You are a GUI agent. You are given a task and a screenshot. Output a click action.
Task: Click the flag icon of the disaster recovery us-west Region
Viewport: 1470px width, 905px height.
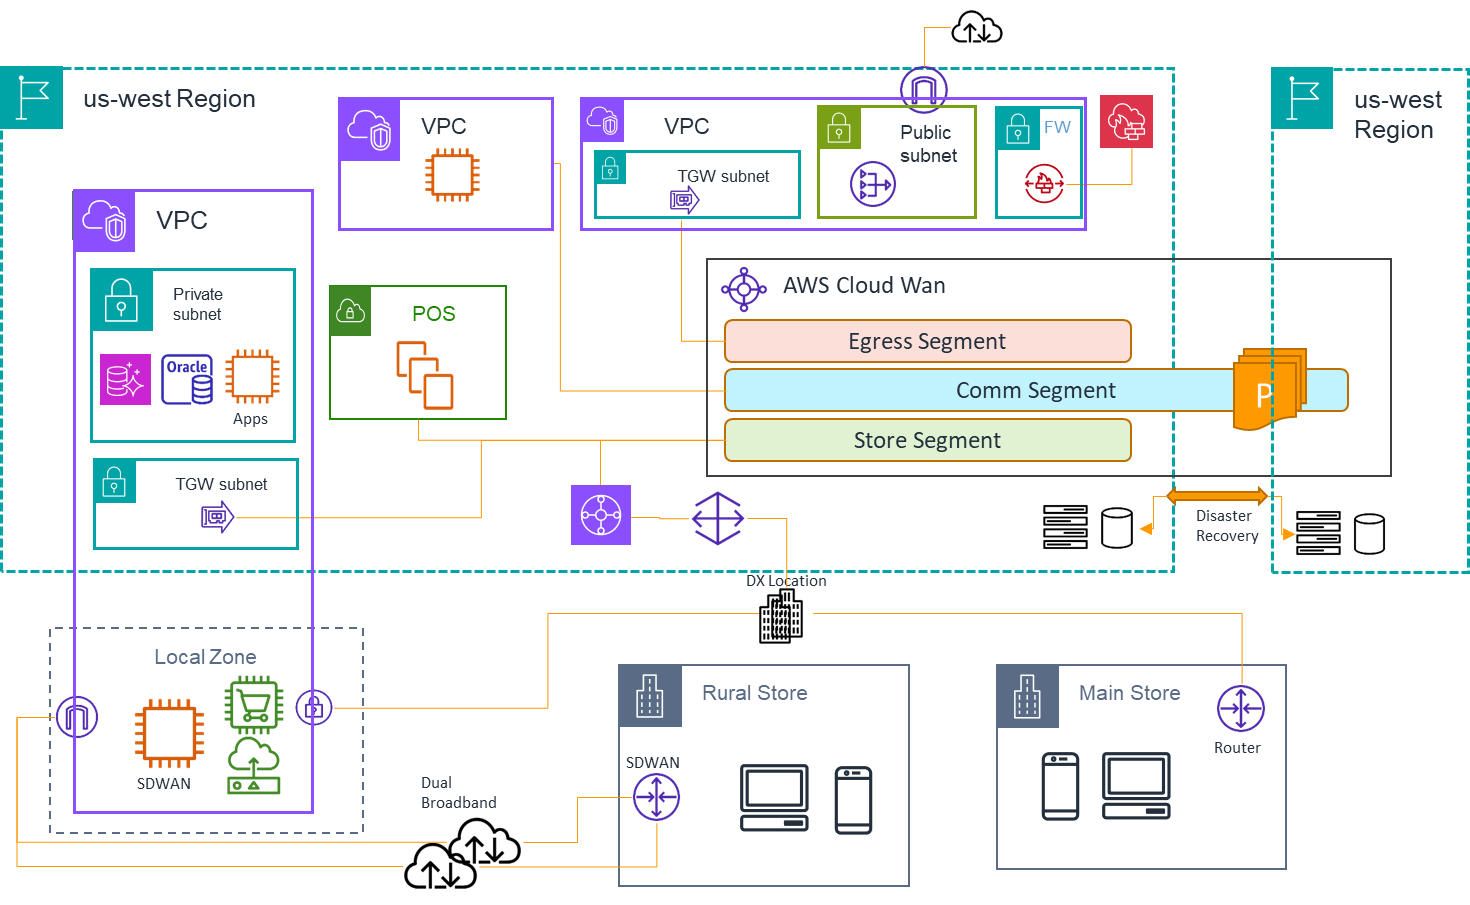tap(1302, 98)
